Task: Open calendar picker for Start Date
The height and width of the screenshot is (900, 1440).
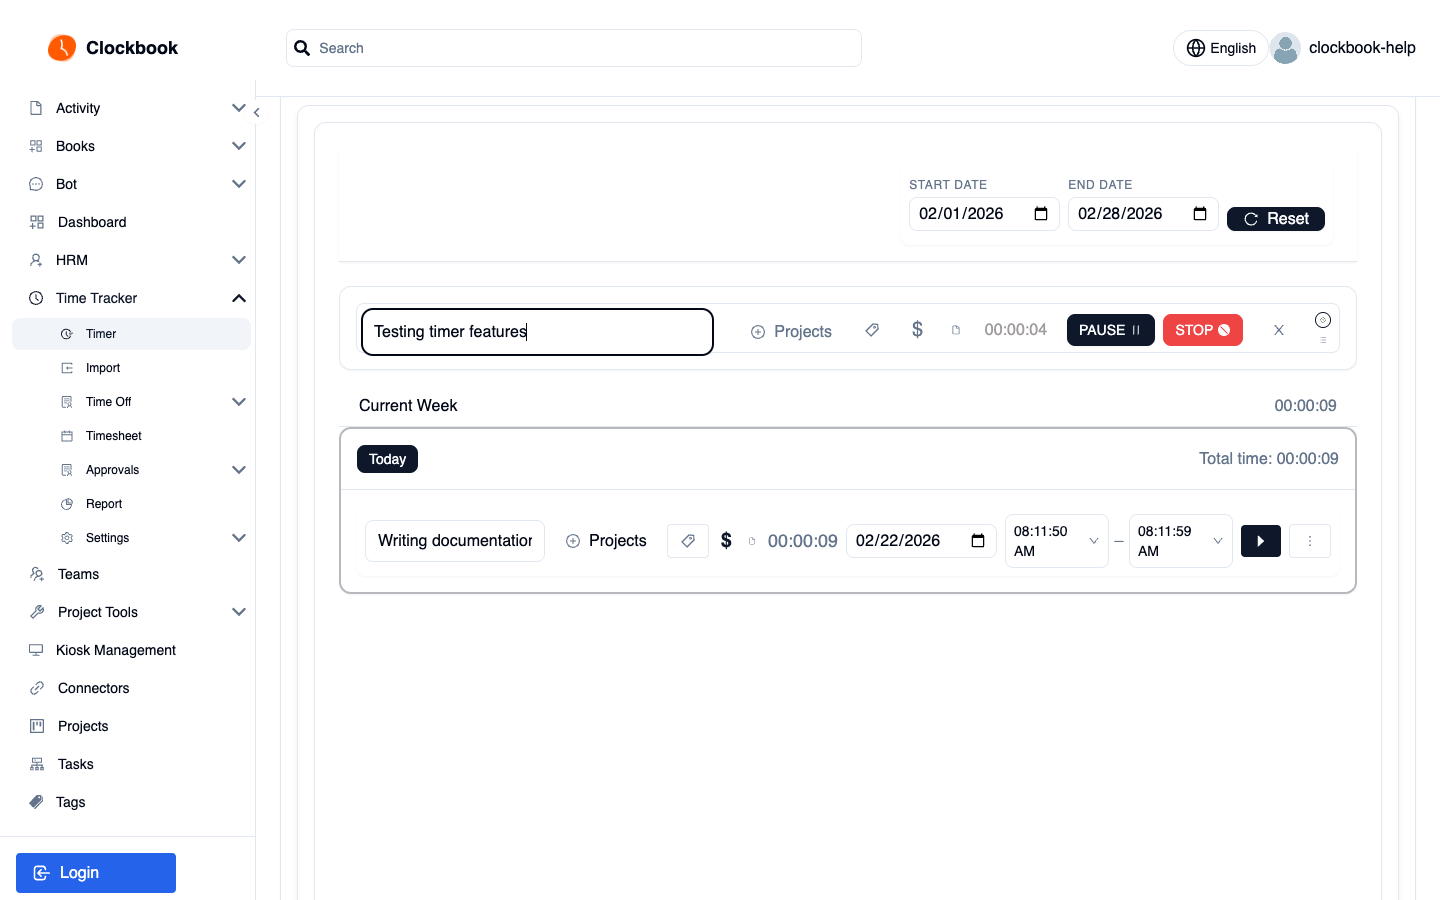Action: coord(1041,214)
